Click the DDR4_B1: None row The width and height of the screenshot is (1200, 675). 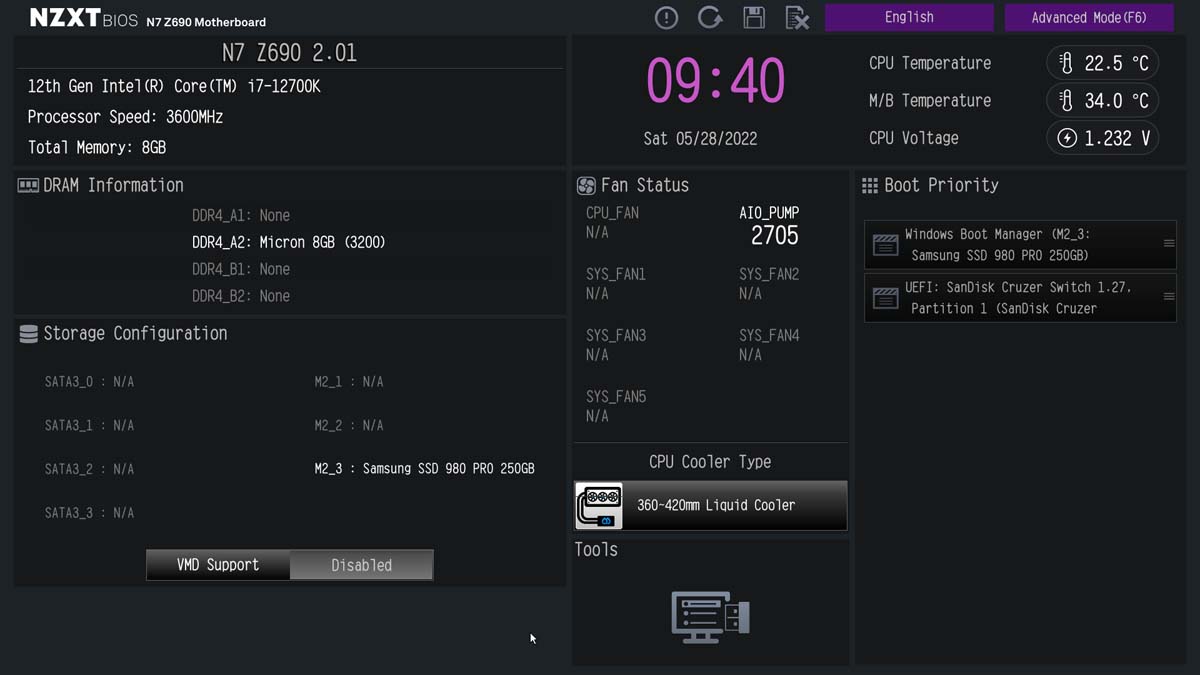click(241, 269)
